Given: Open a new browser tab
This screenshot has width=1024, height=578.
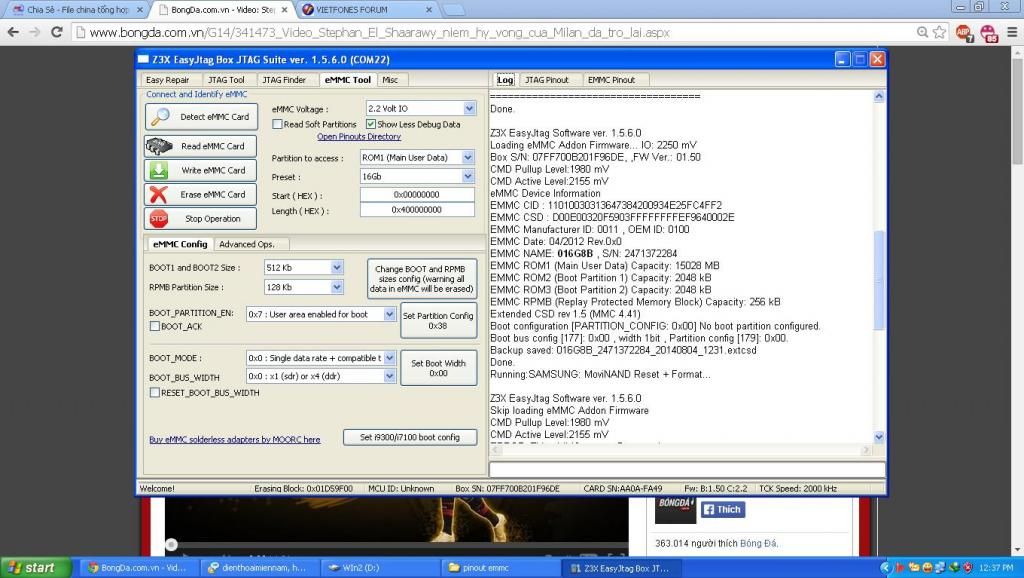Looking at the screenshot, I should click(x=454, y=10).
